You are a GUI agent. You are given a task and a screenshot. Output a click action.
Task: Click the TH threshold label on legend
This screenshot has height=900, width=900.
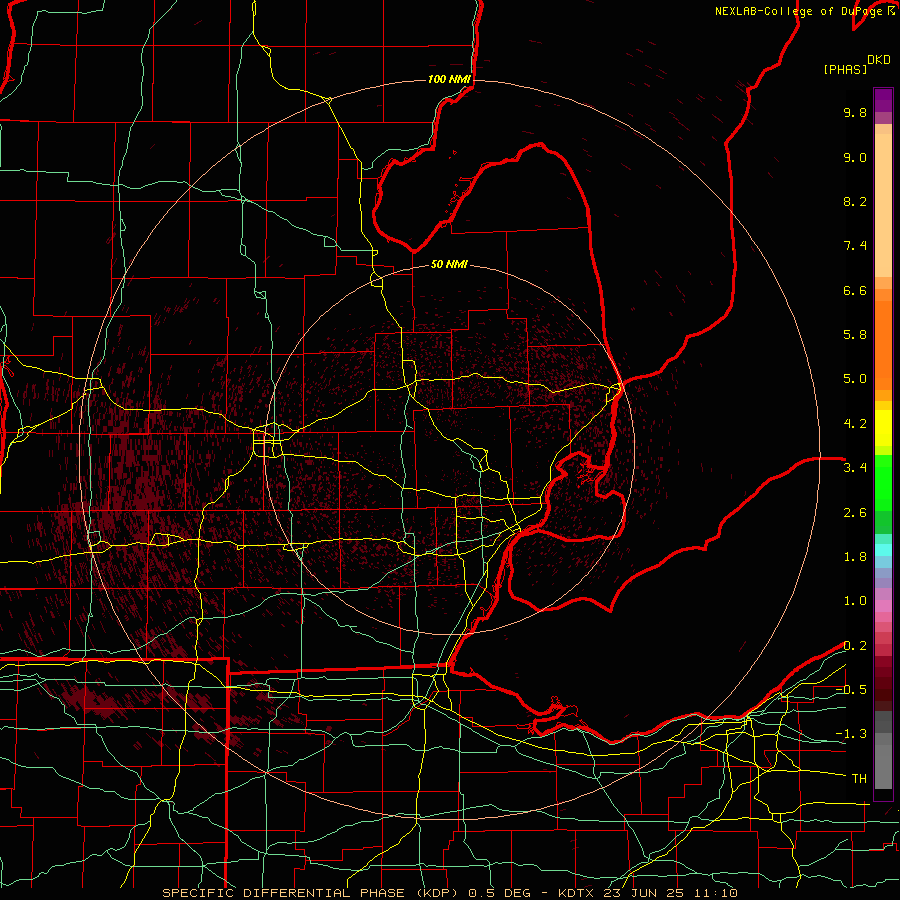859,779
